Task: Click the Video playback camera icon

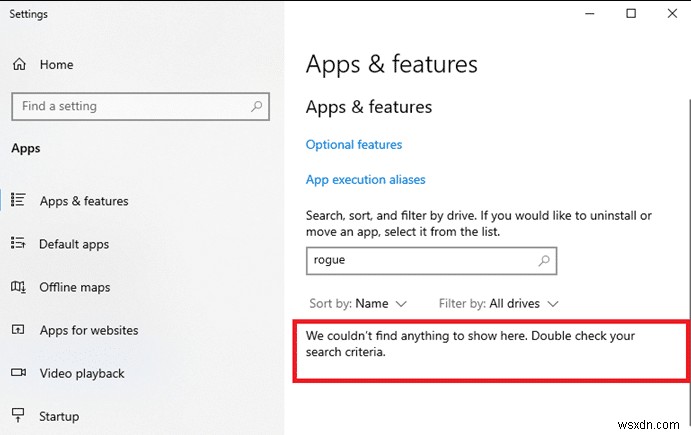Action: [18, 373]
